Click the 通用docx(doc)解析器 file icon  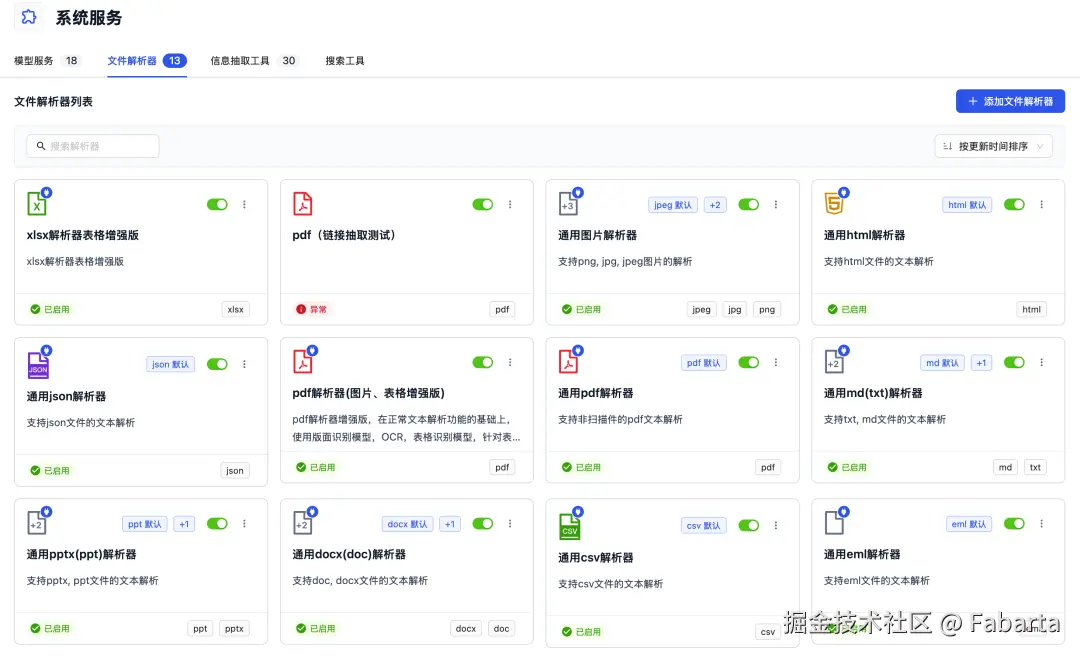pyautogui.click(x=303, y=523)
